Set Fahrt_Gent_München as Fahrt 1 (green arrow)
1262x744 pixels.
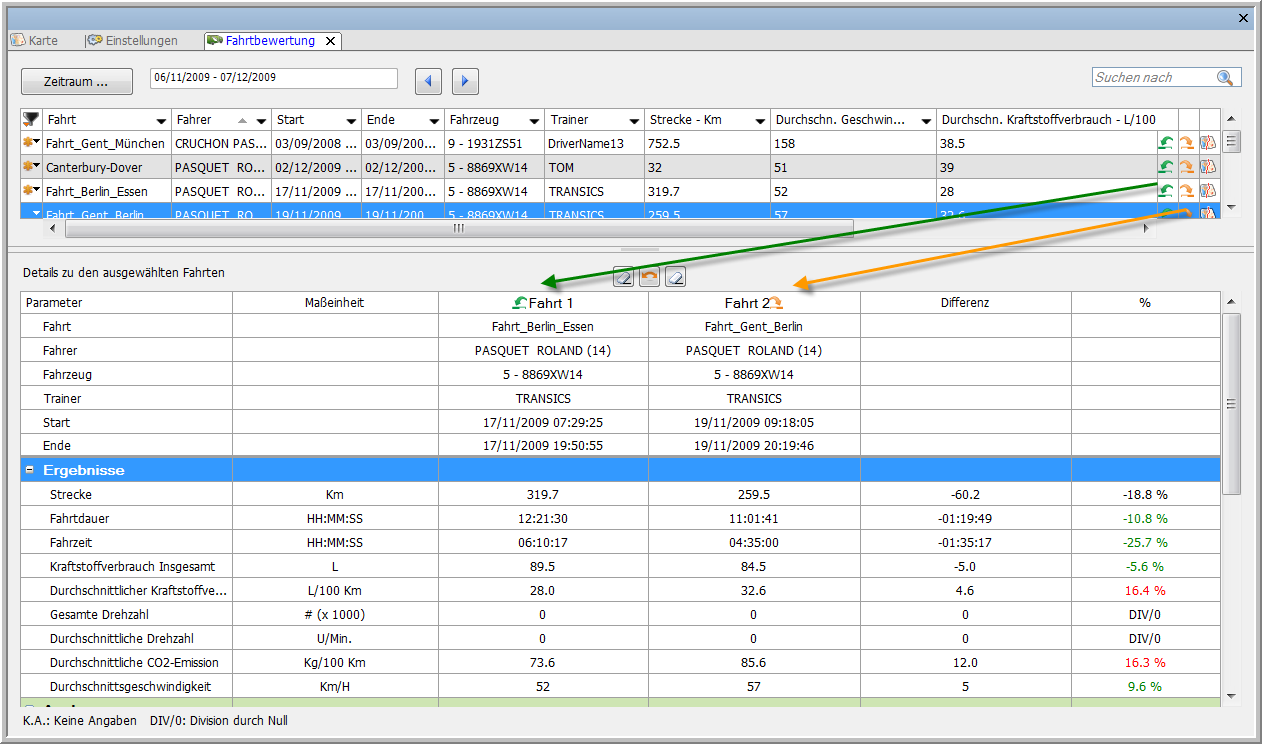[x=1166, y=143]
